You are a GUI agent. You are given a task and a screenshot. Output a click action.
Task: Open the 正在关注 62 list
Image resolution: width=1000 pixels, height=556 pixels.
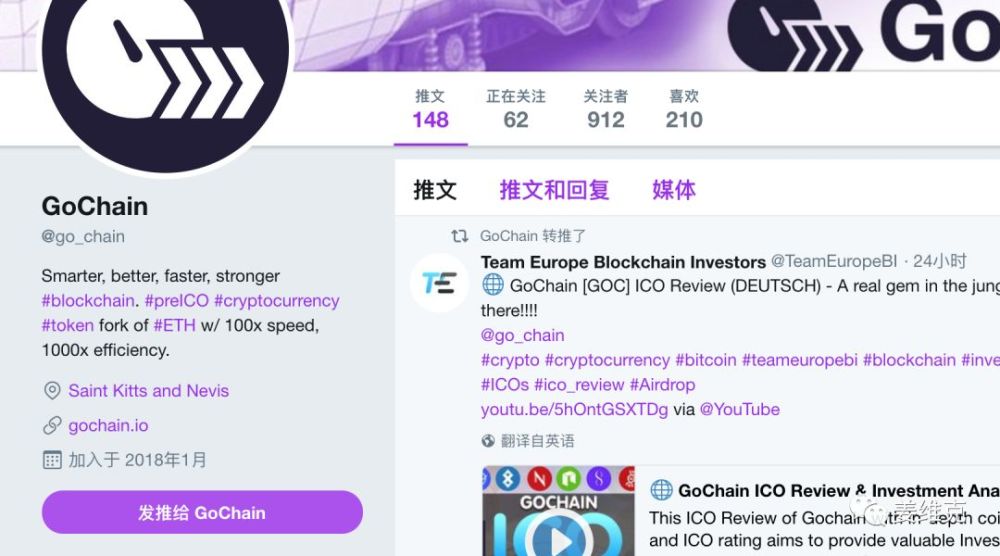point(515,109)
